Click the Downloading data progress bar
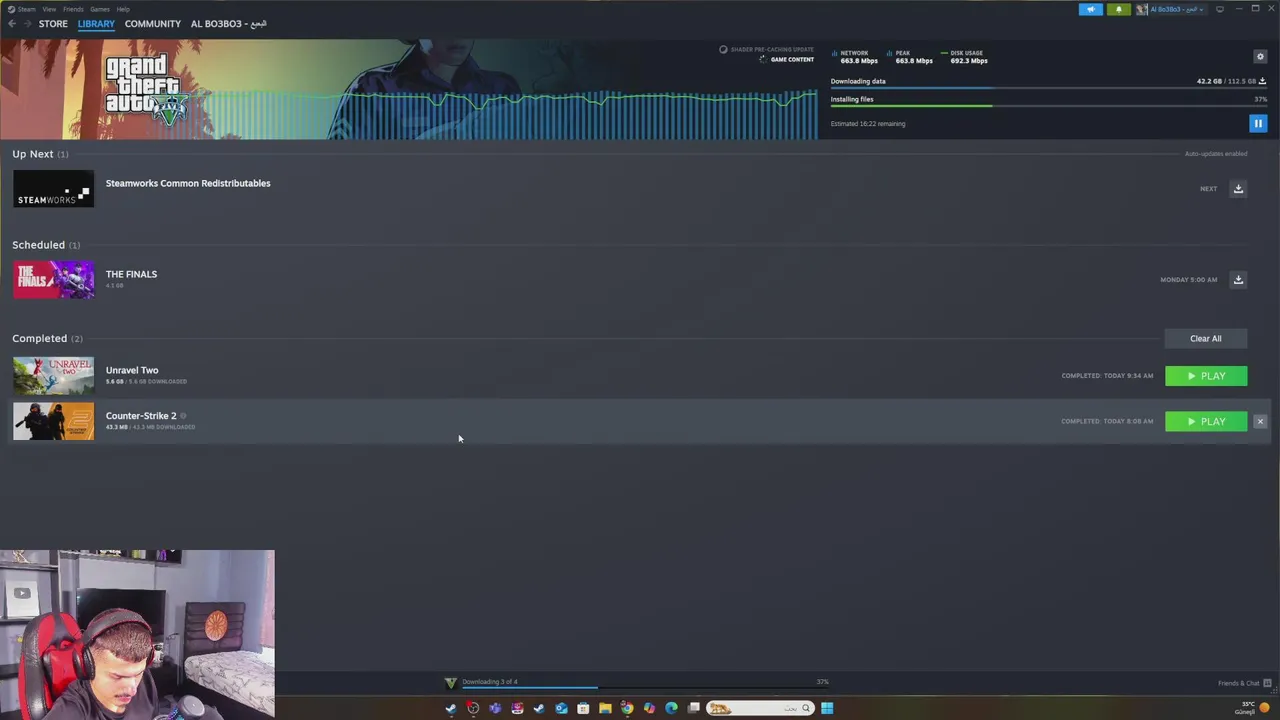 (x=1049, y=89)
